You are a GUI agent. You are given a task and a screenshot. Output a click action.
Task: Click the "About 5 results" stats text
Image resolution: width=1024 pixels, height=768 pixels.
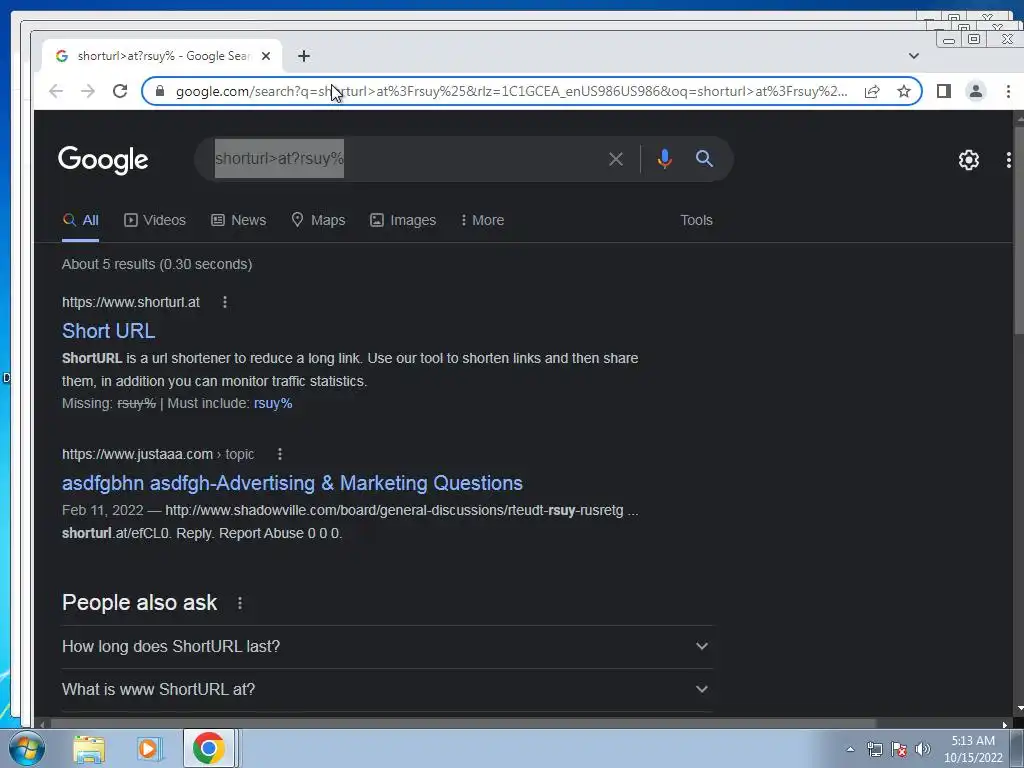pyautogui.click(x=157, y=264)
